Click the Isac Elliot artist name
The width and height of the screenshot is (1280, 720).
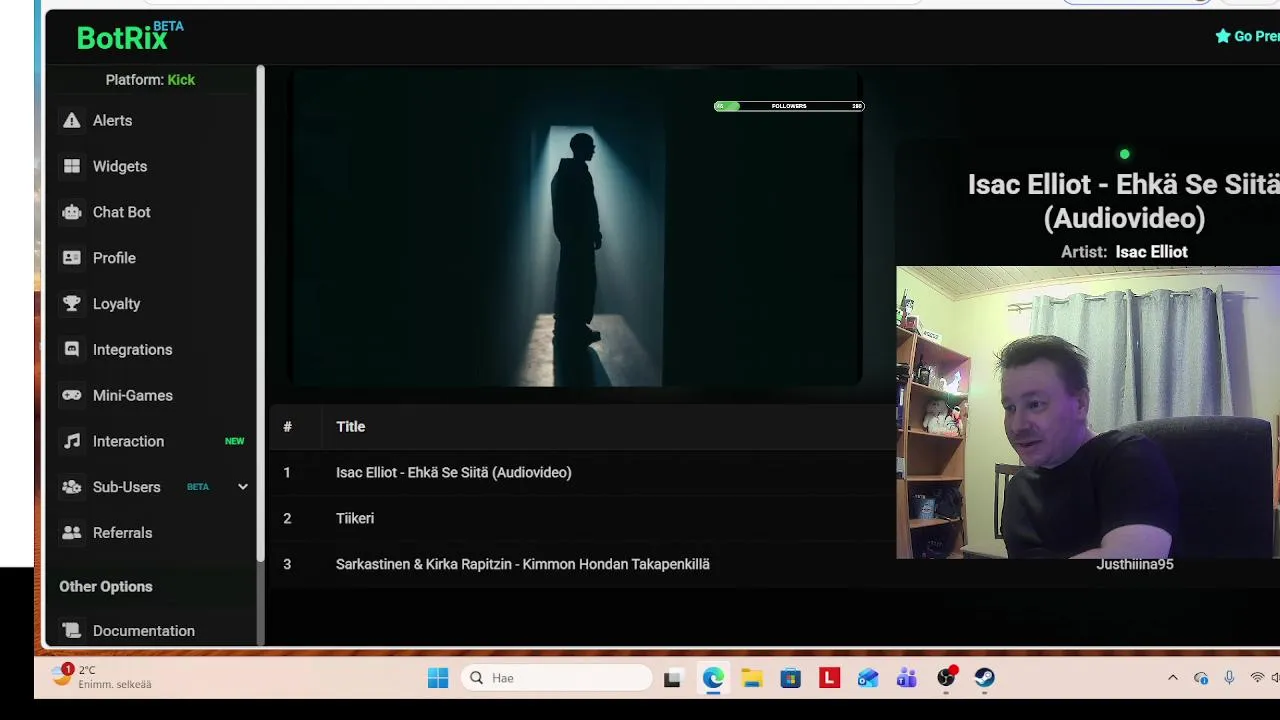click(x=1151, y=252)
